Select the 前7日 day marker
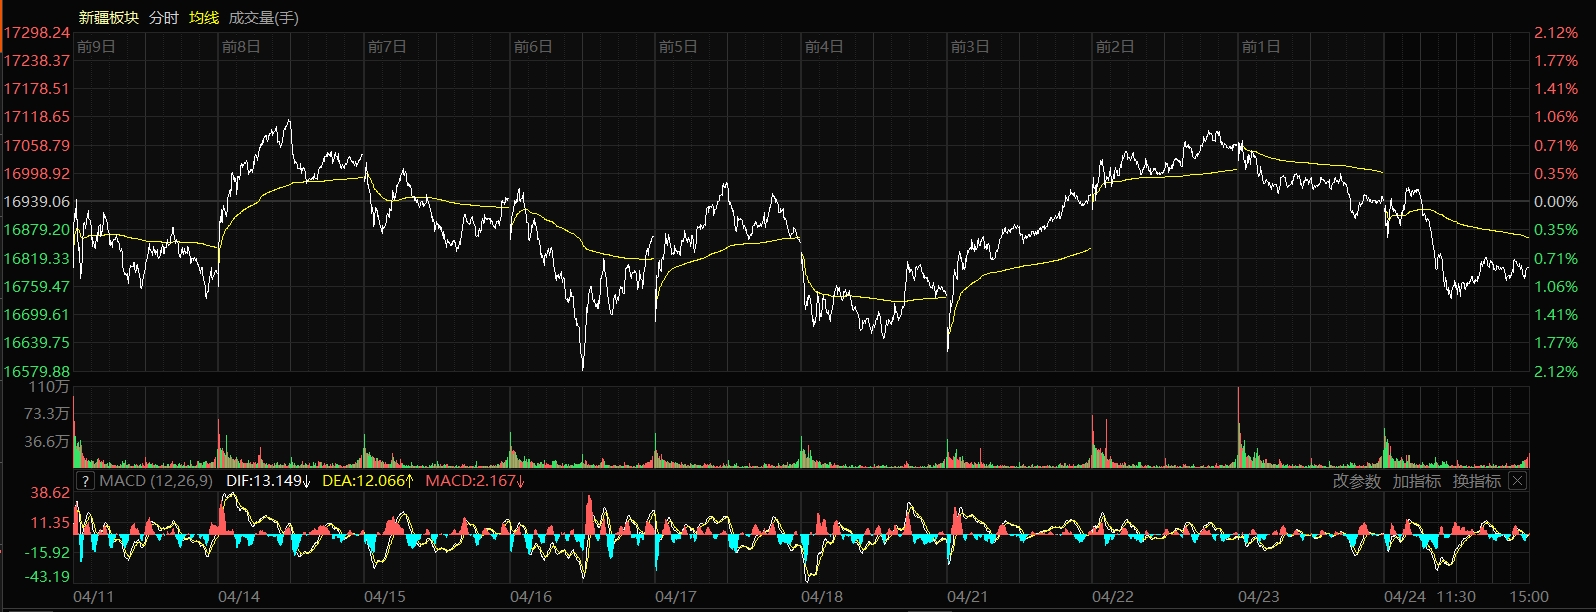Viewport: 1596px width, 612px height. (387, 47)
